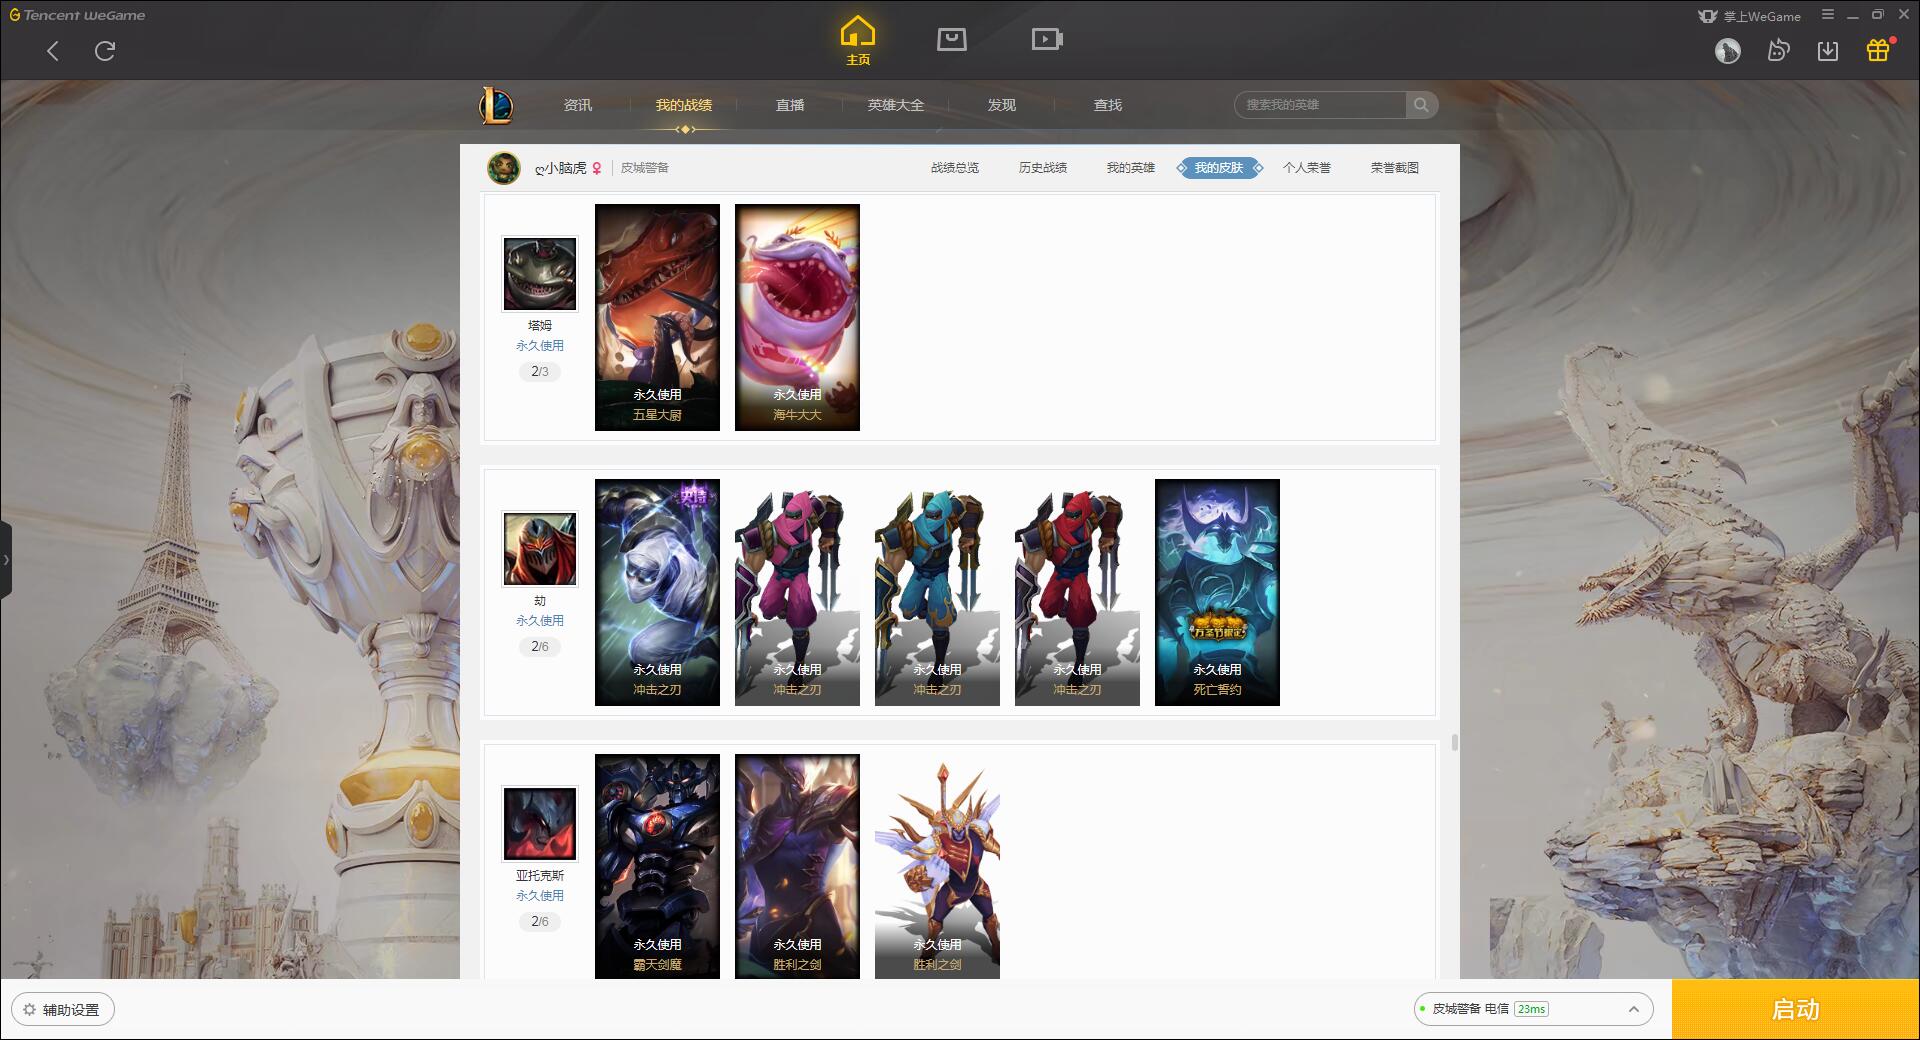Expand the 皮城警备 电信 server dropdown
The image size is (1920, 1040).
coord(1533,1009)
